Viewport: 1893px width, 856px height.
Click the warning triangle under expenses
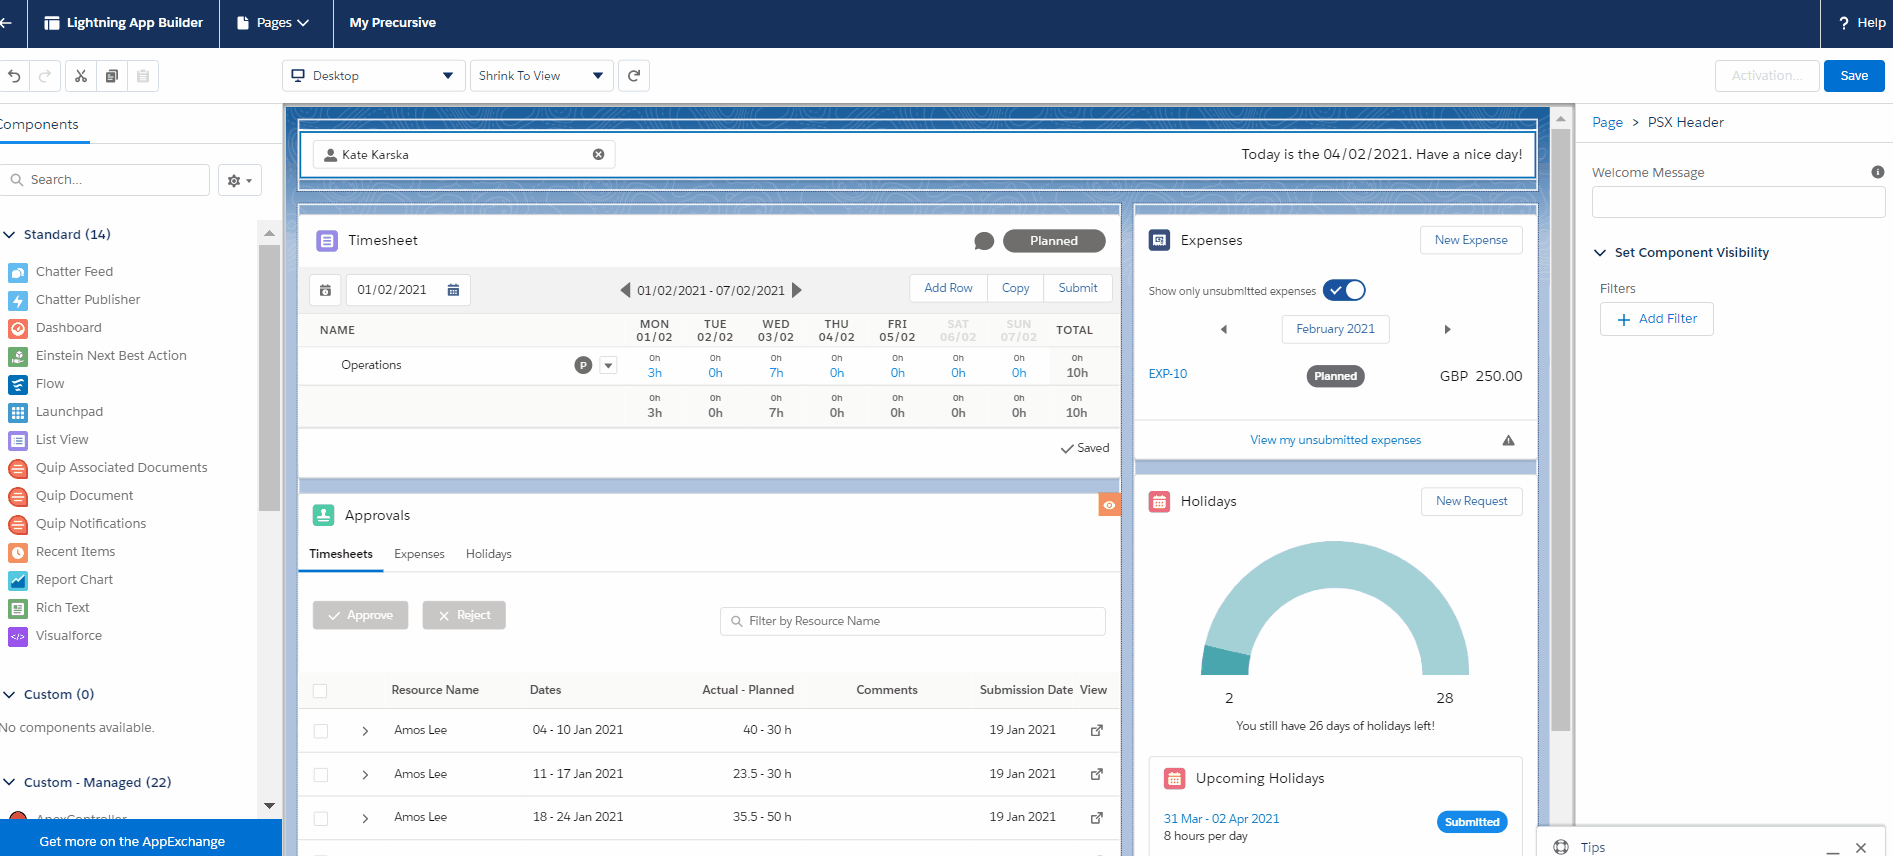(x=1508, y=440)
